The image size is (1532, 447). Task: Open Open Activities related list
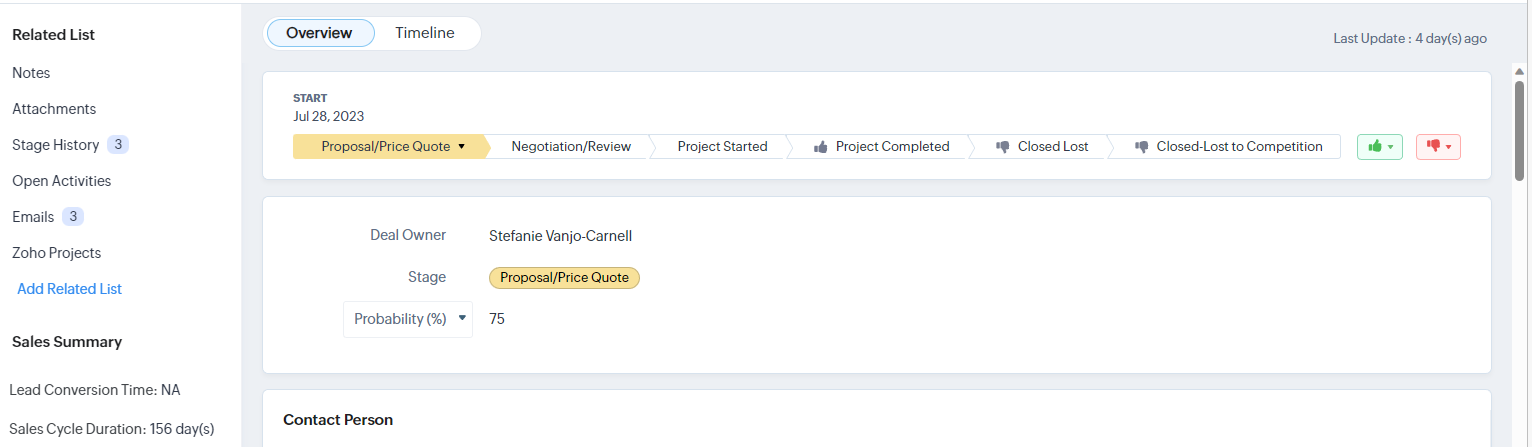coord(61,181)
